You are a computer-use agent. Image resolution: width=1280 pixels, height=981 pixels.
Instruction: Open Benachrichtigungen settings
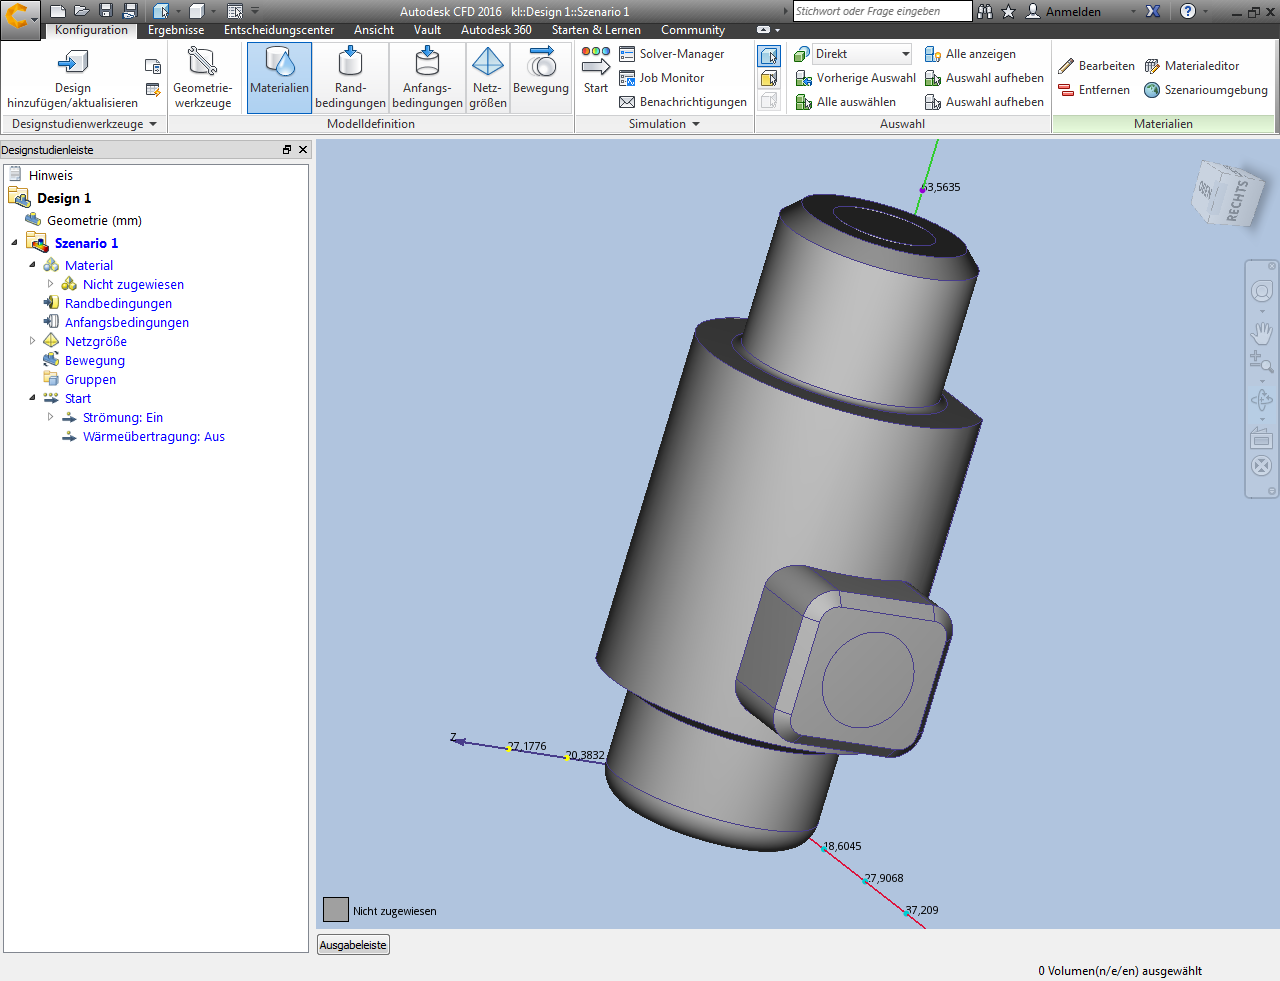(x=683, y=102)
